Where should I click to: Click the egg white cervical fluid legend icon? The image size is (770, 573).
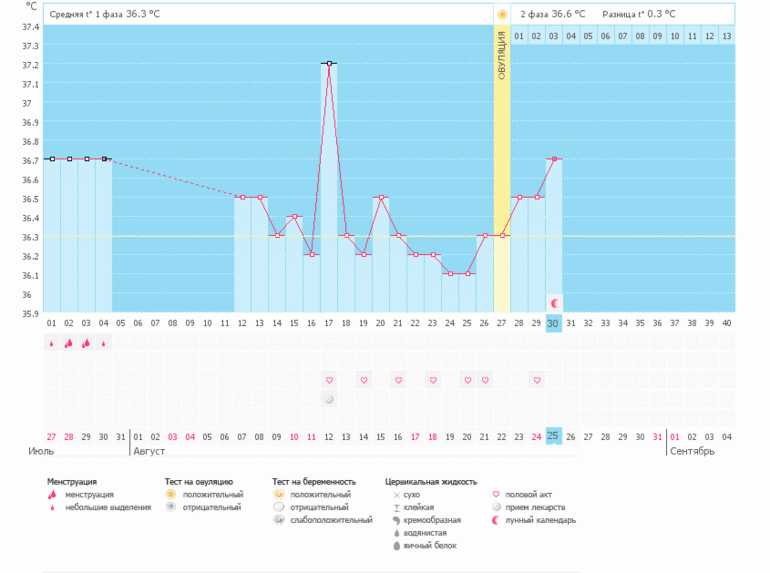point(397,546)
